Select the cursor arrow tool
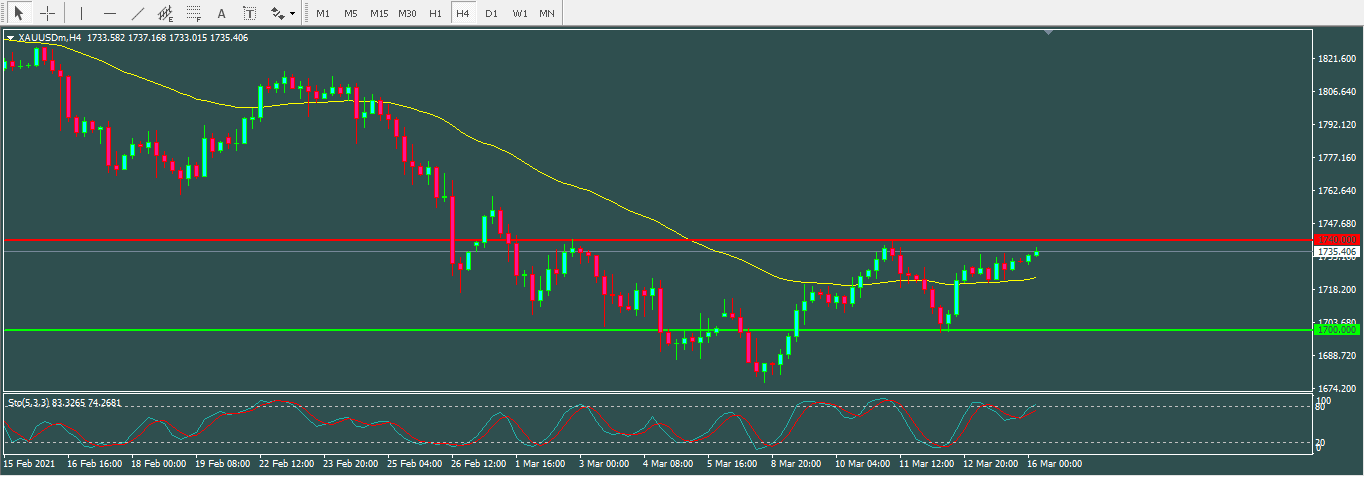1364x477 pixels. coord(18,14)
